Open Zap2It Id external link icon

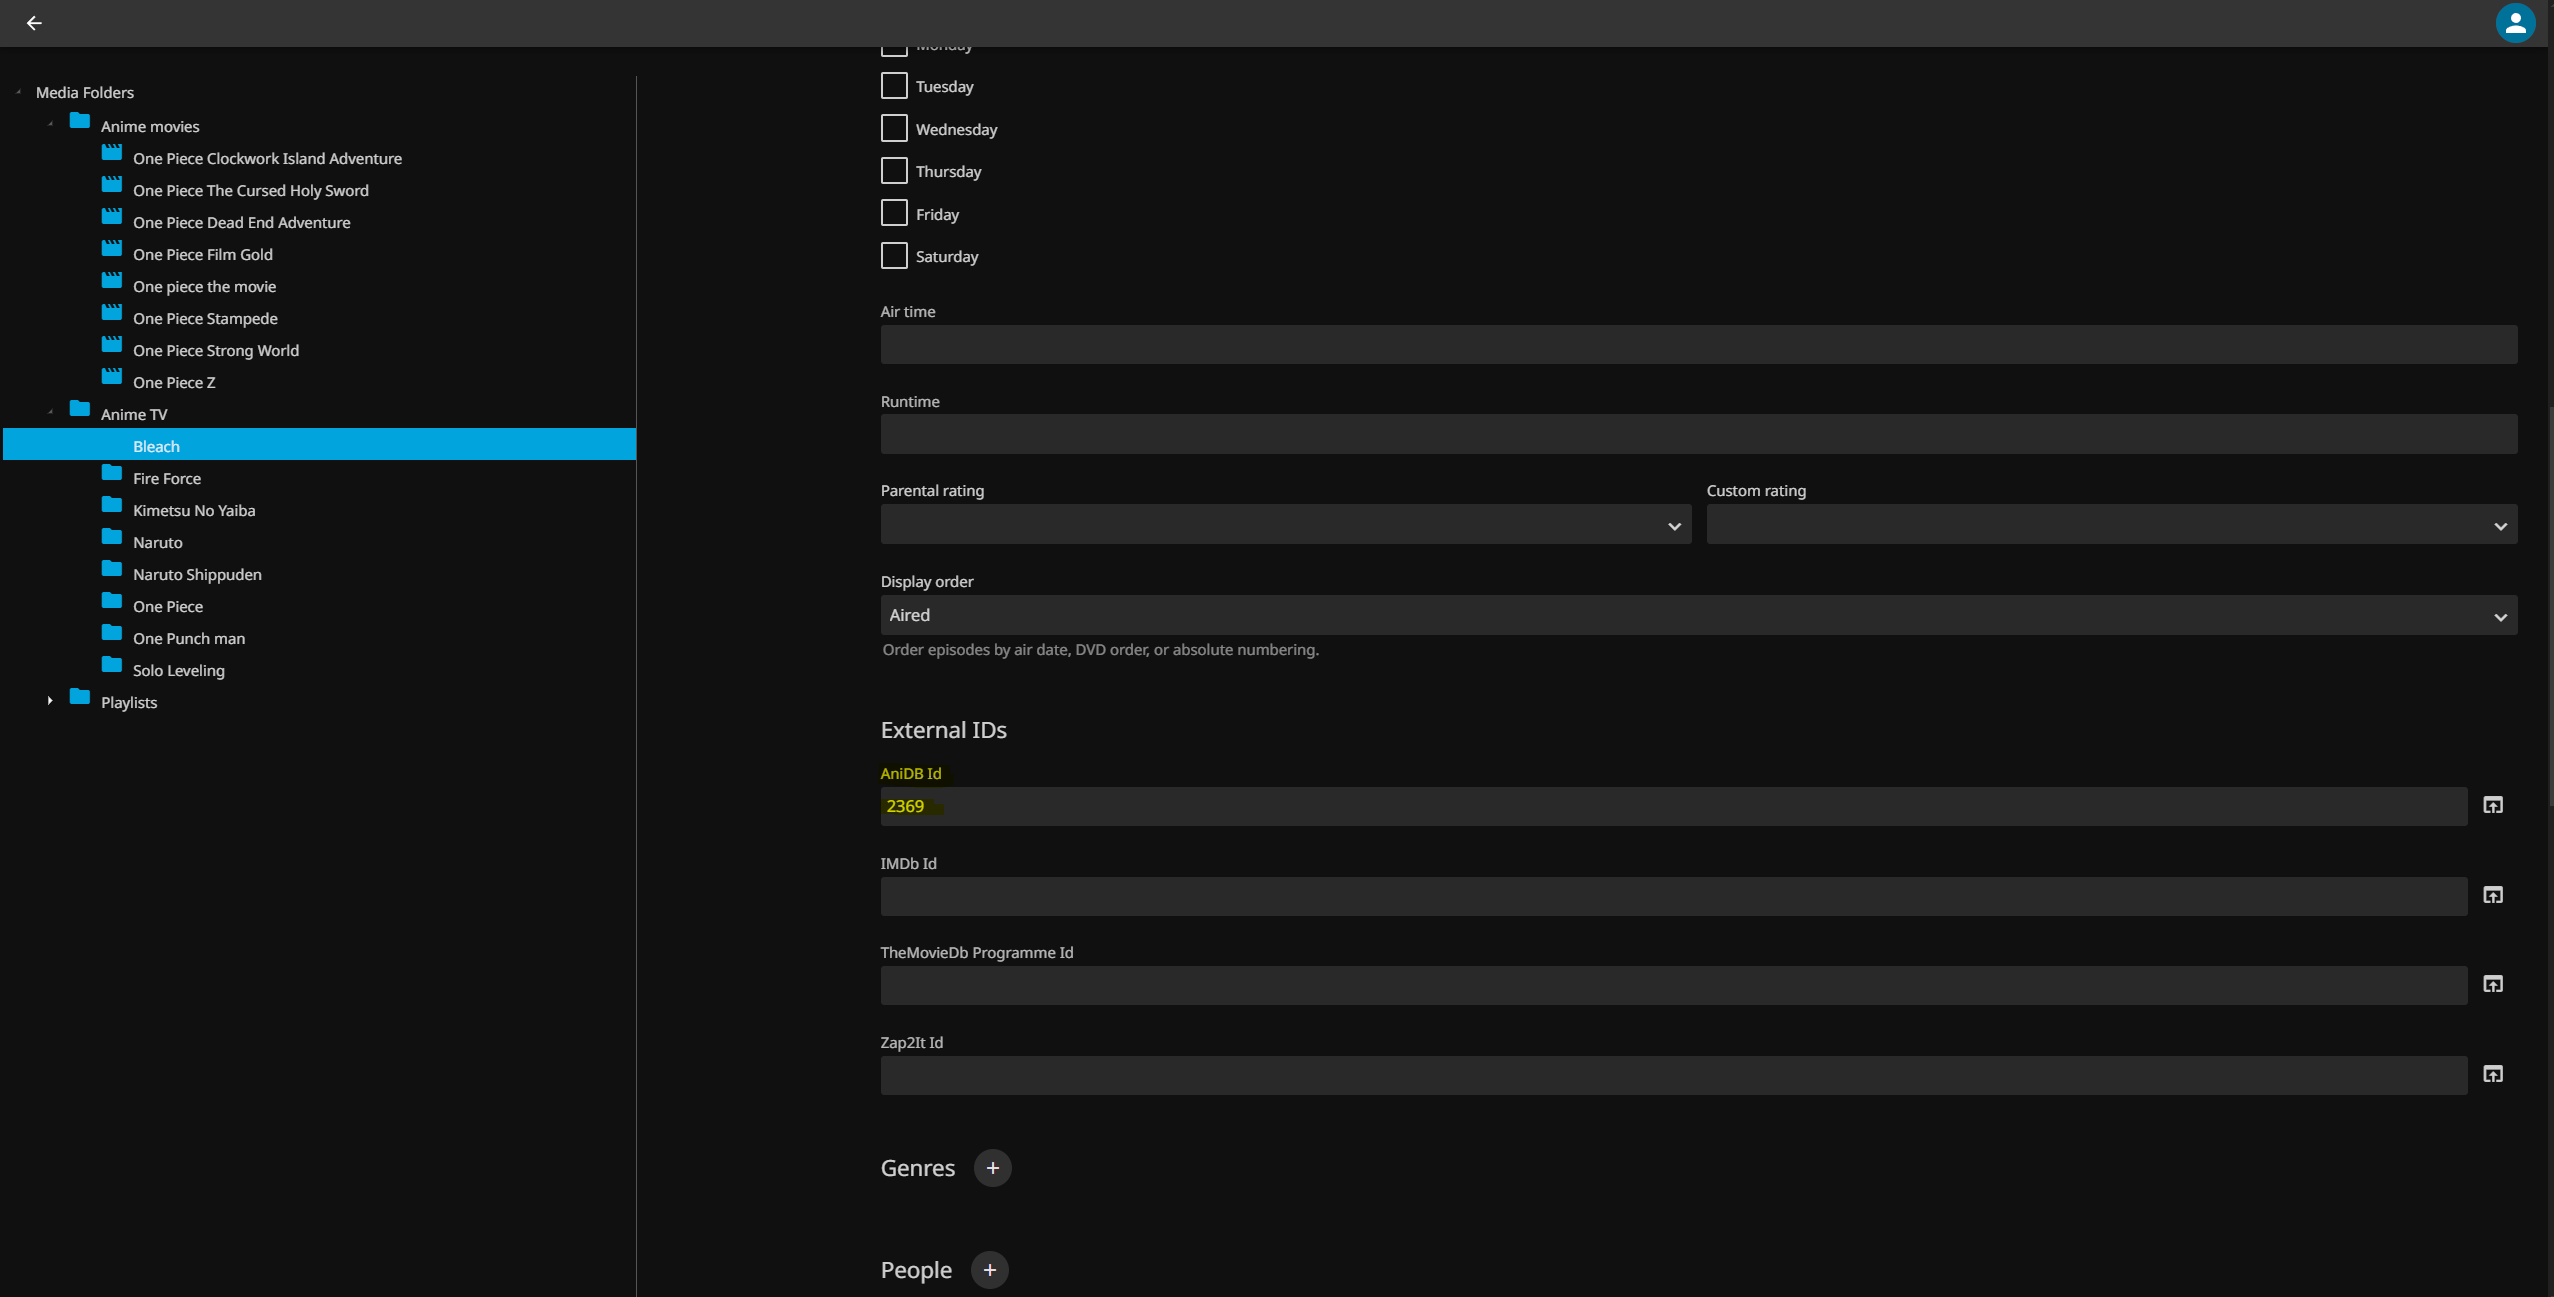(x=2492, y=1074)
